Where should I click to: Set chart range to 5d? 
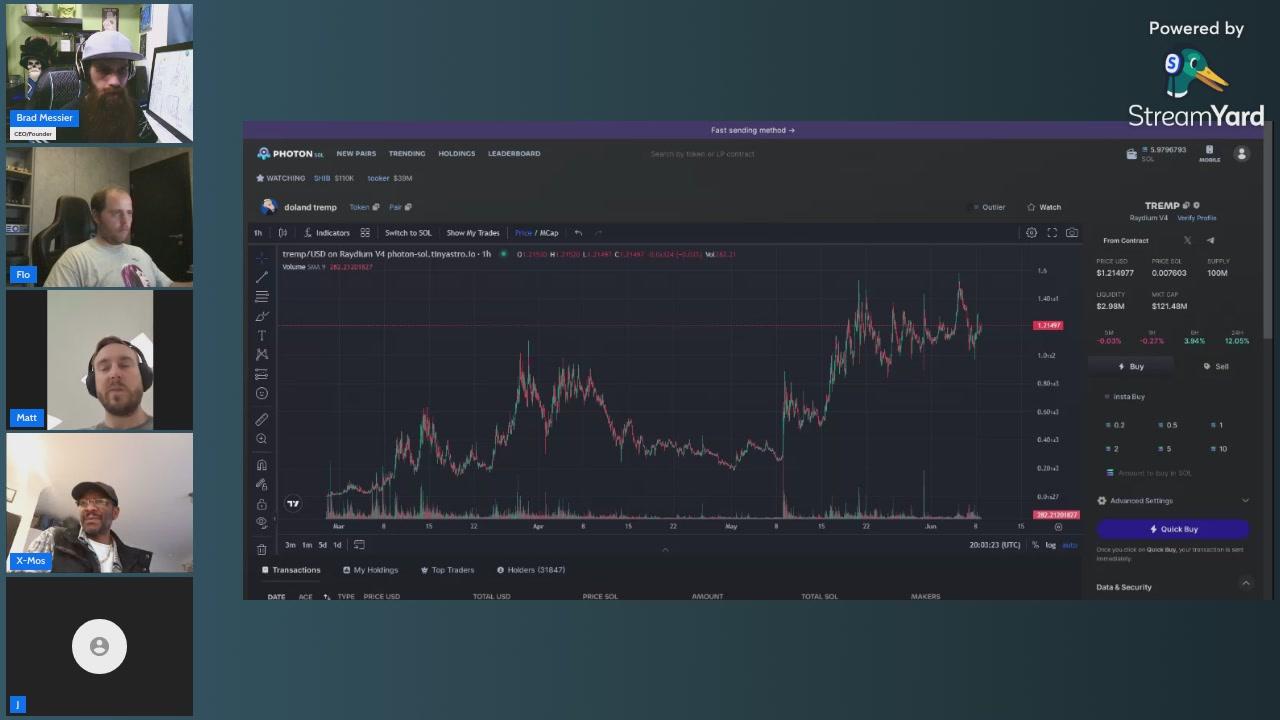pyautogui.click(x=322, y=545)
